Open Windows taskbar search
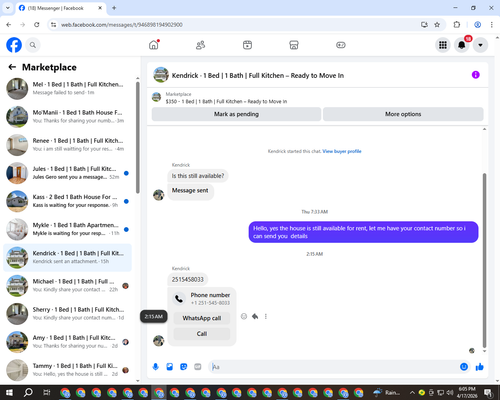Screen dimensions: 500x400 28,393
